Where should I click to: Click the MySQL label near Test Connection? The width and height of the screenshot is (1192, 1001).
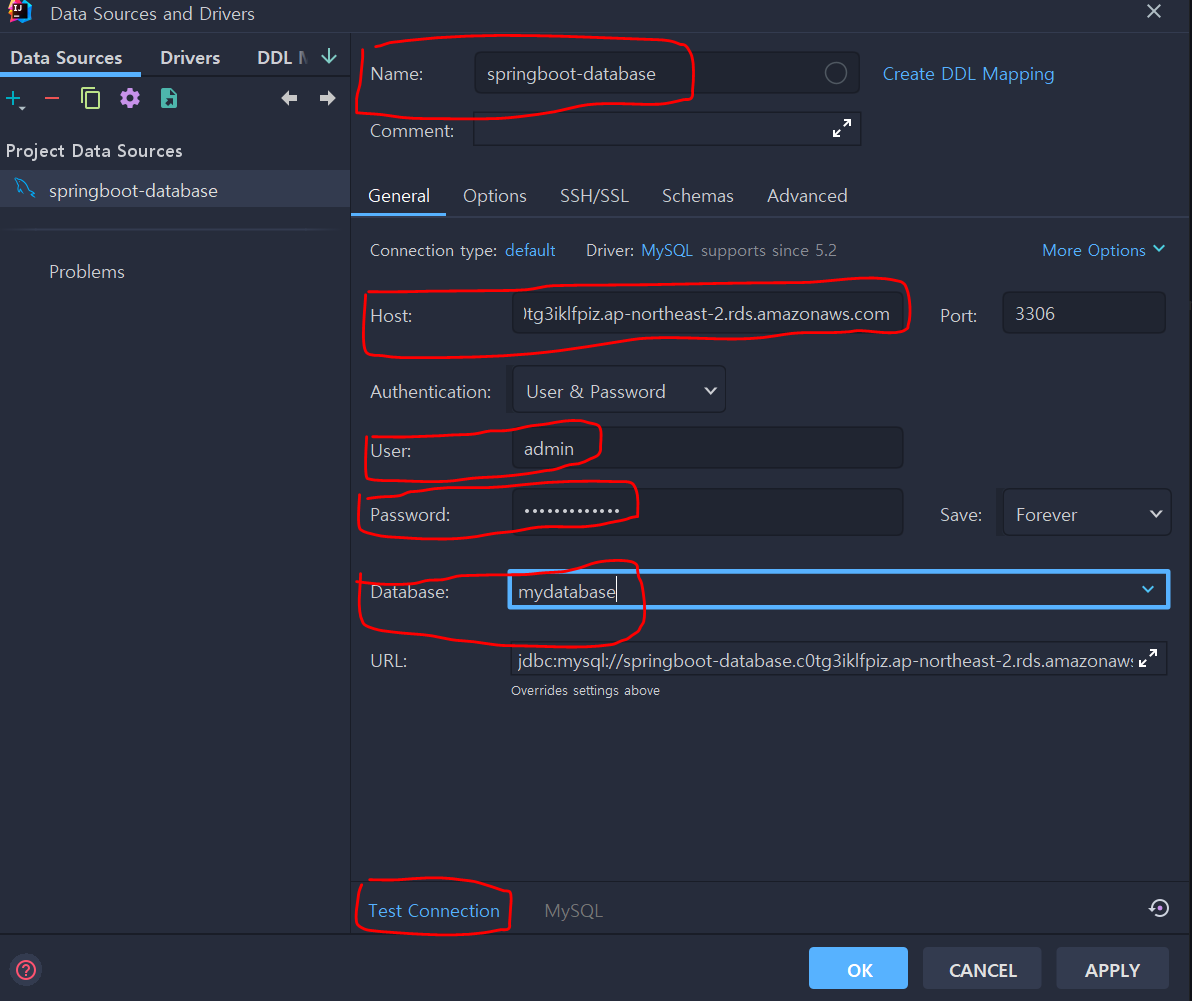tap(573, 911)
